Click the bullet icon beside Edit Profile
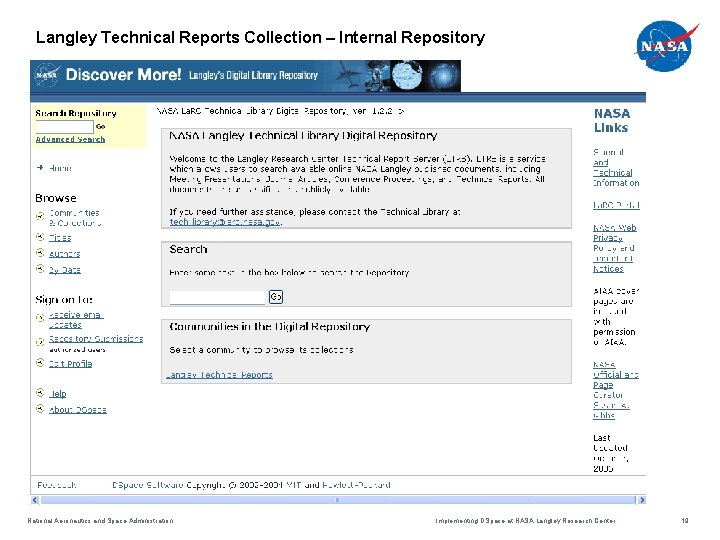The height and width of the screenshot is (540, 720). tap(40, 363)
